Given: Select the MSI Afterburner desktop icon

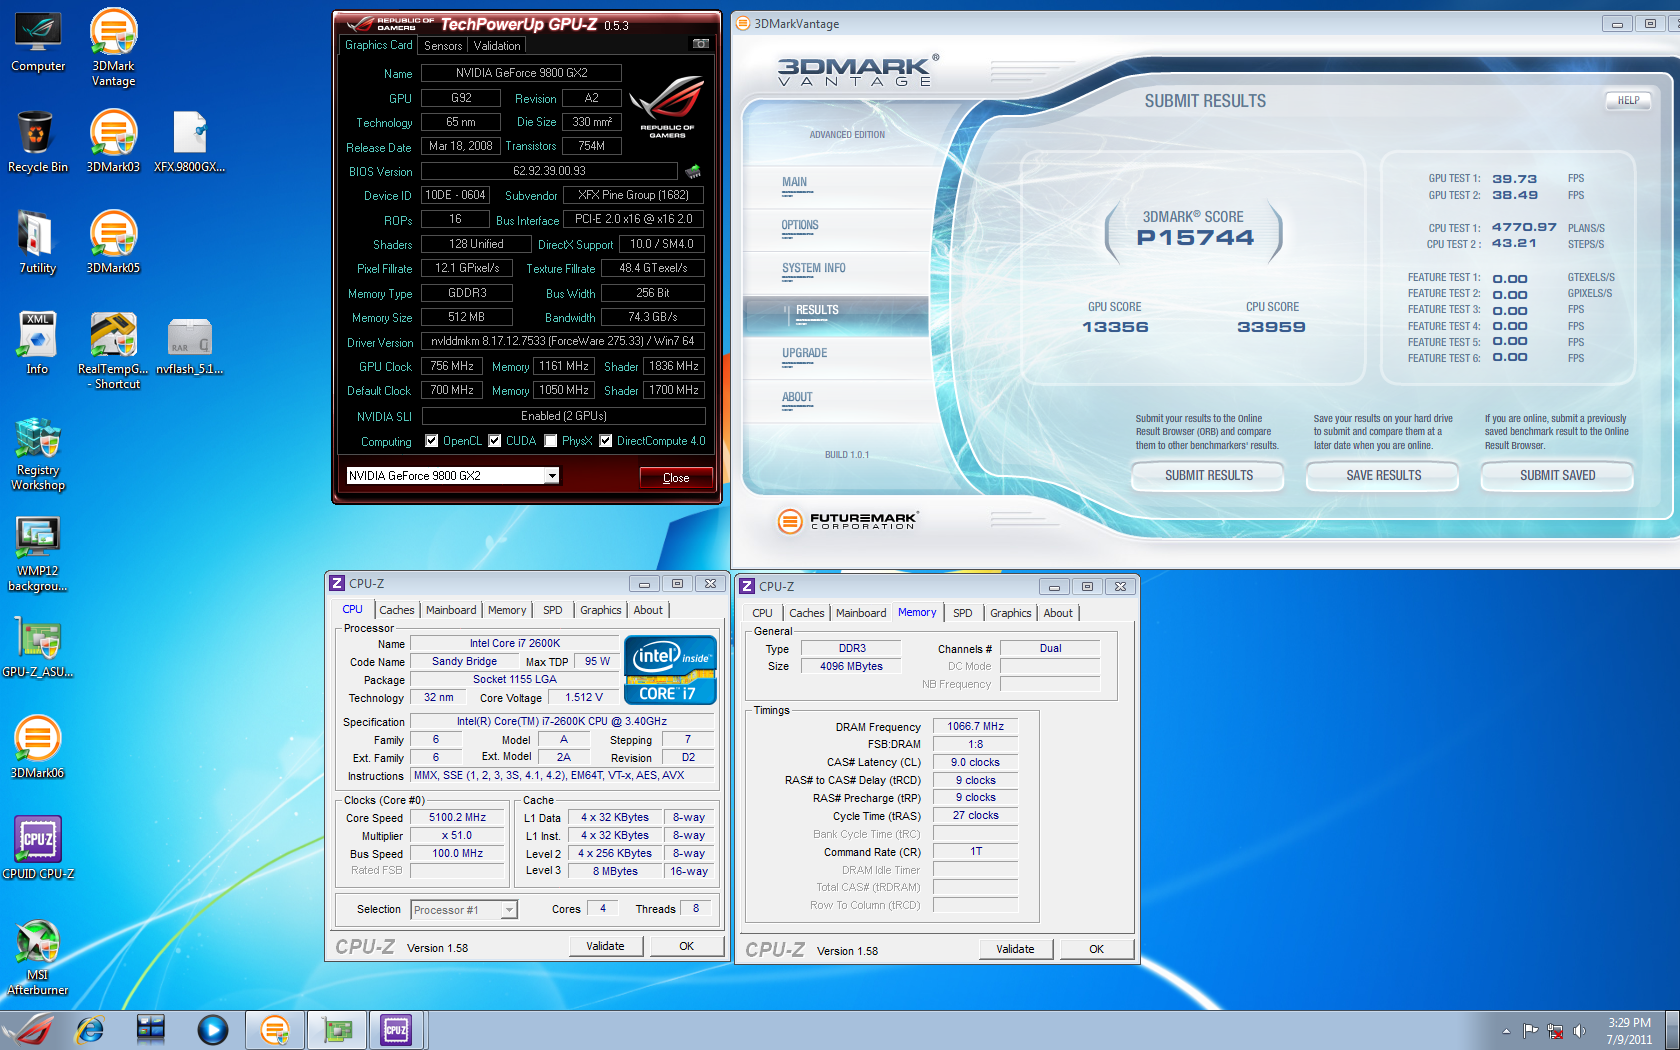Looking at the screenshot, I should (x=38, y=957).
